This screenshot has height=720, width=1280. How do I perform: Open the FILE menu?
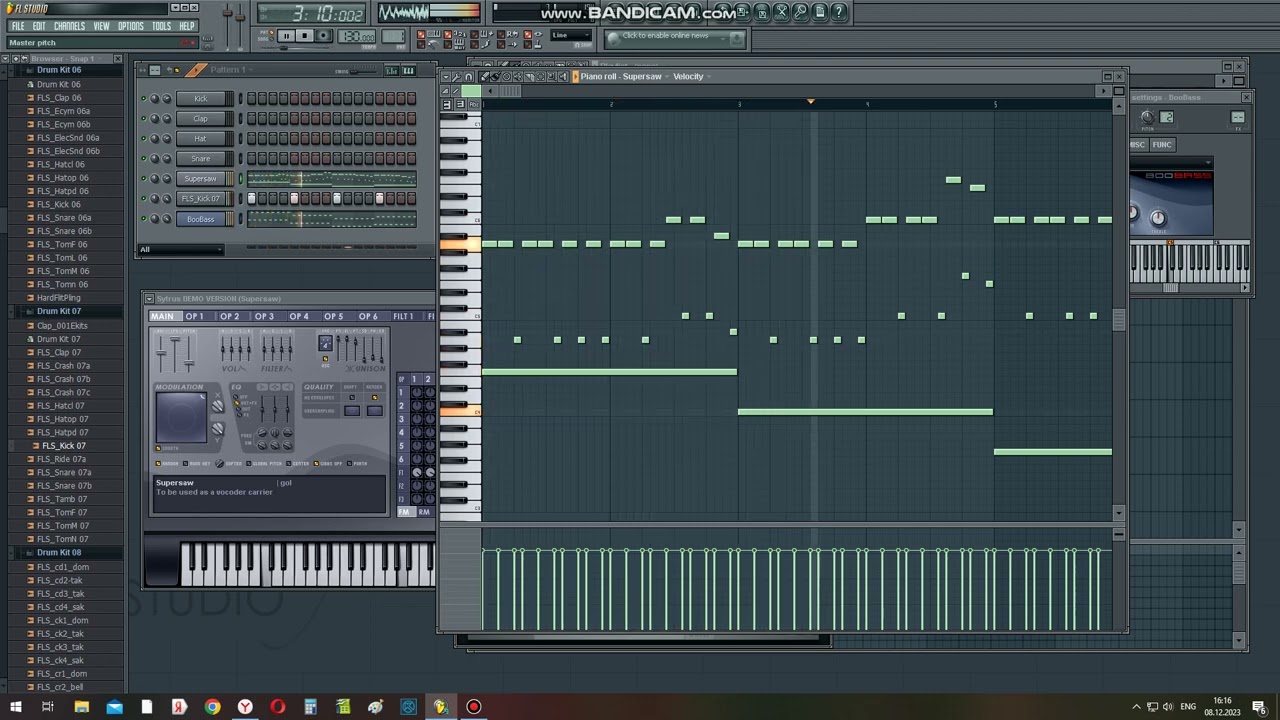pyautogui.click(x=17, y=26)
